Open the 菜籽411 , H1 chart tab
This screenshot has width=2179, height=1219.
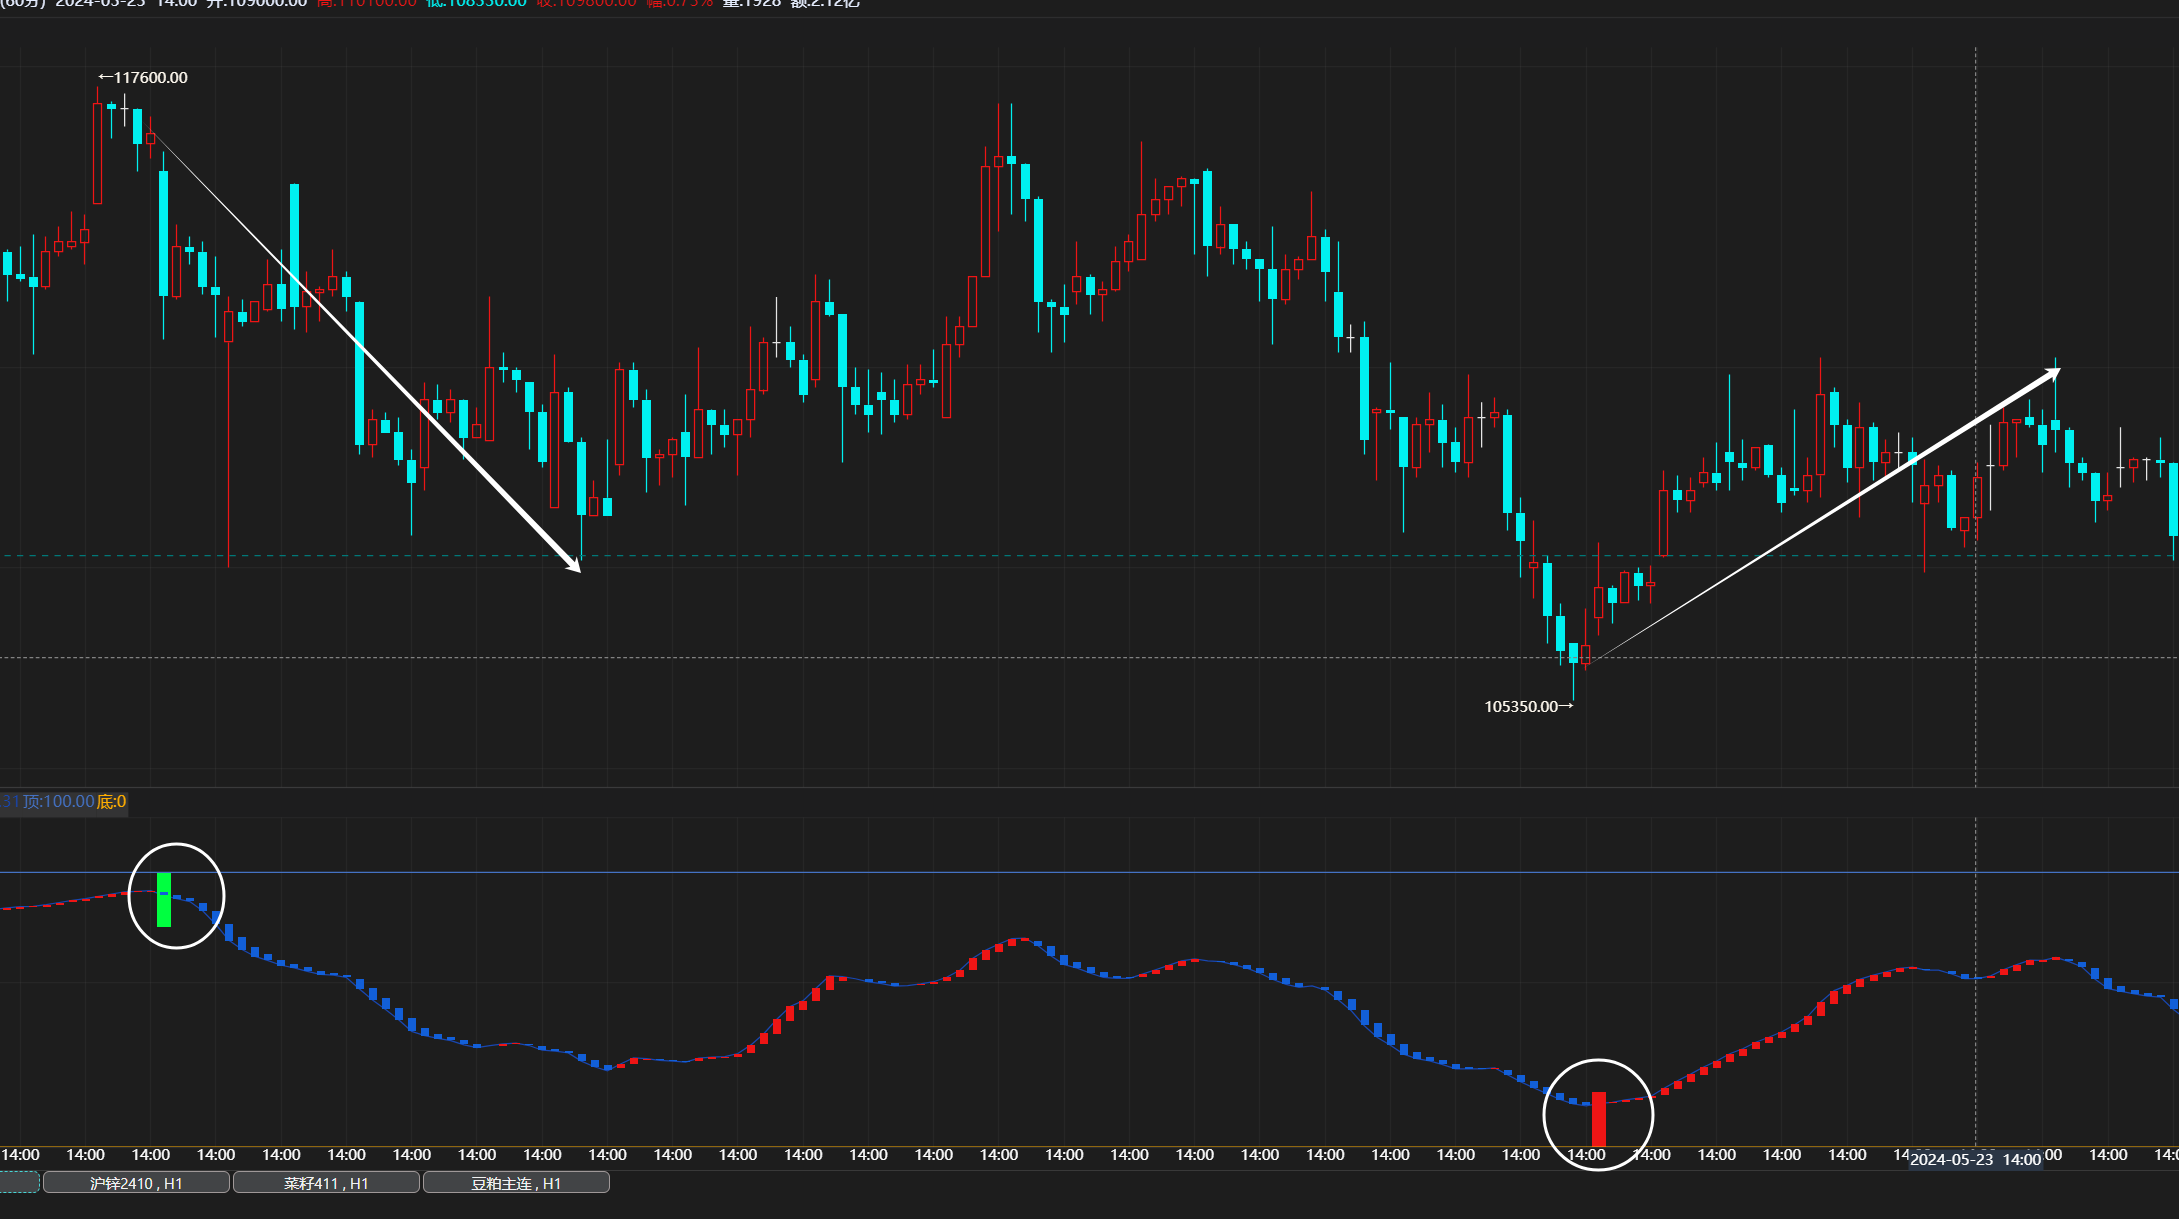click(x=326, y=1183)
